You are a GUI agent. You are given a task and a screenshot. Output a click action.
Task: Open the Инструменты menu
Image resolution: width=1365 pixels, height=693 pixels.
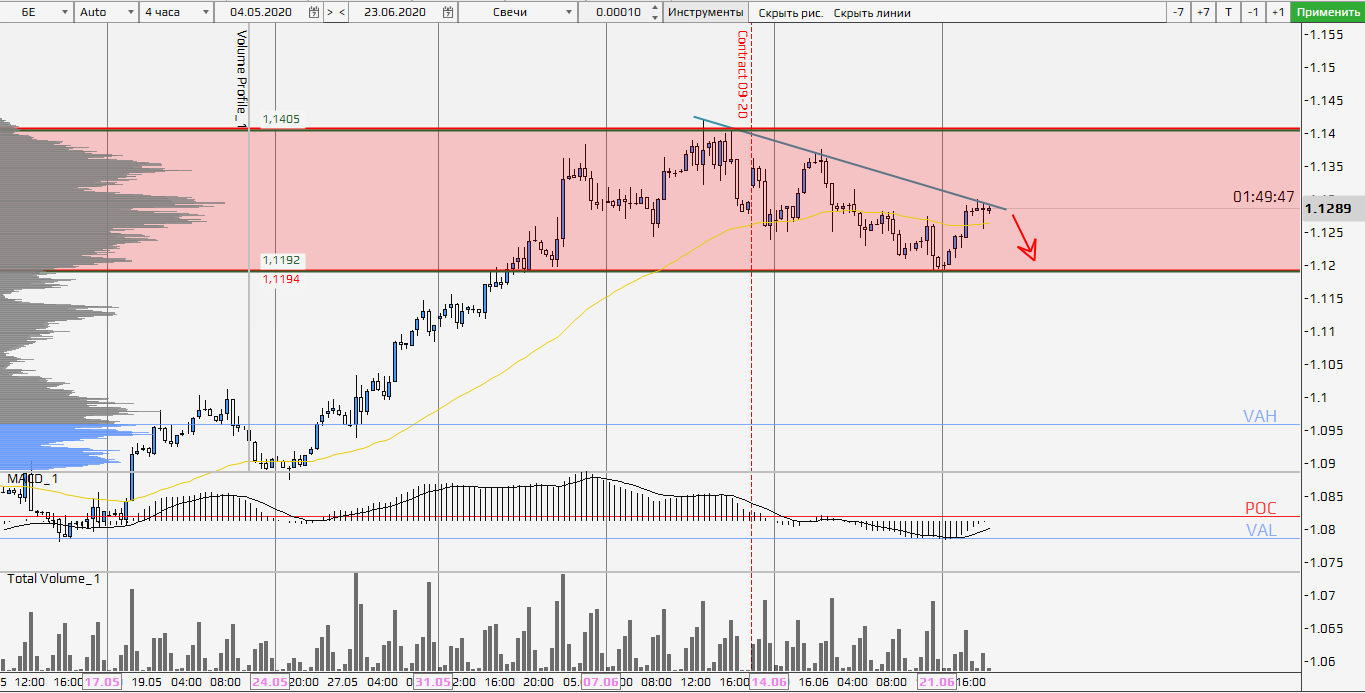click(705, 13)
